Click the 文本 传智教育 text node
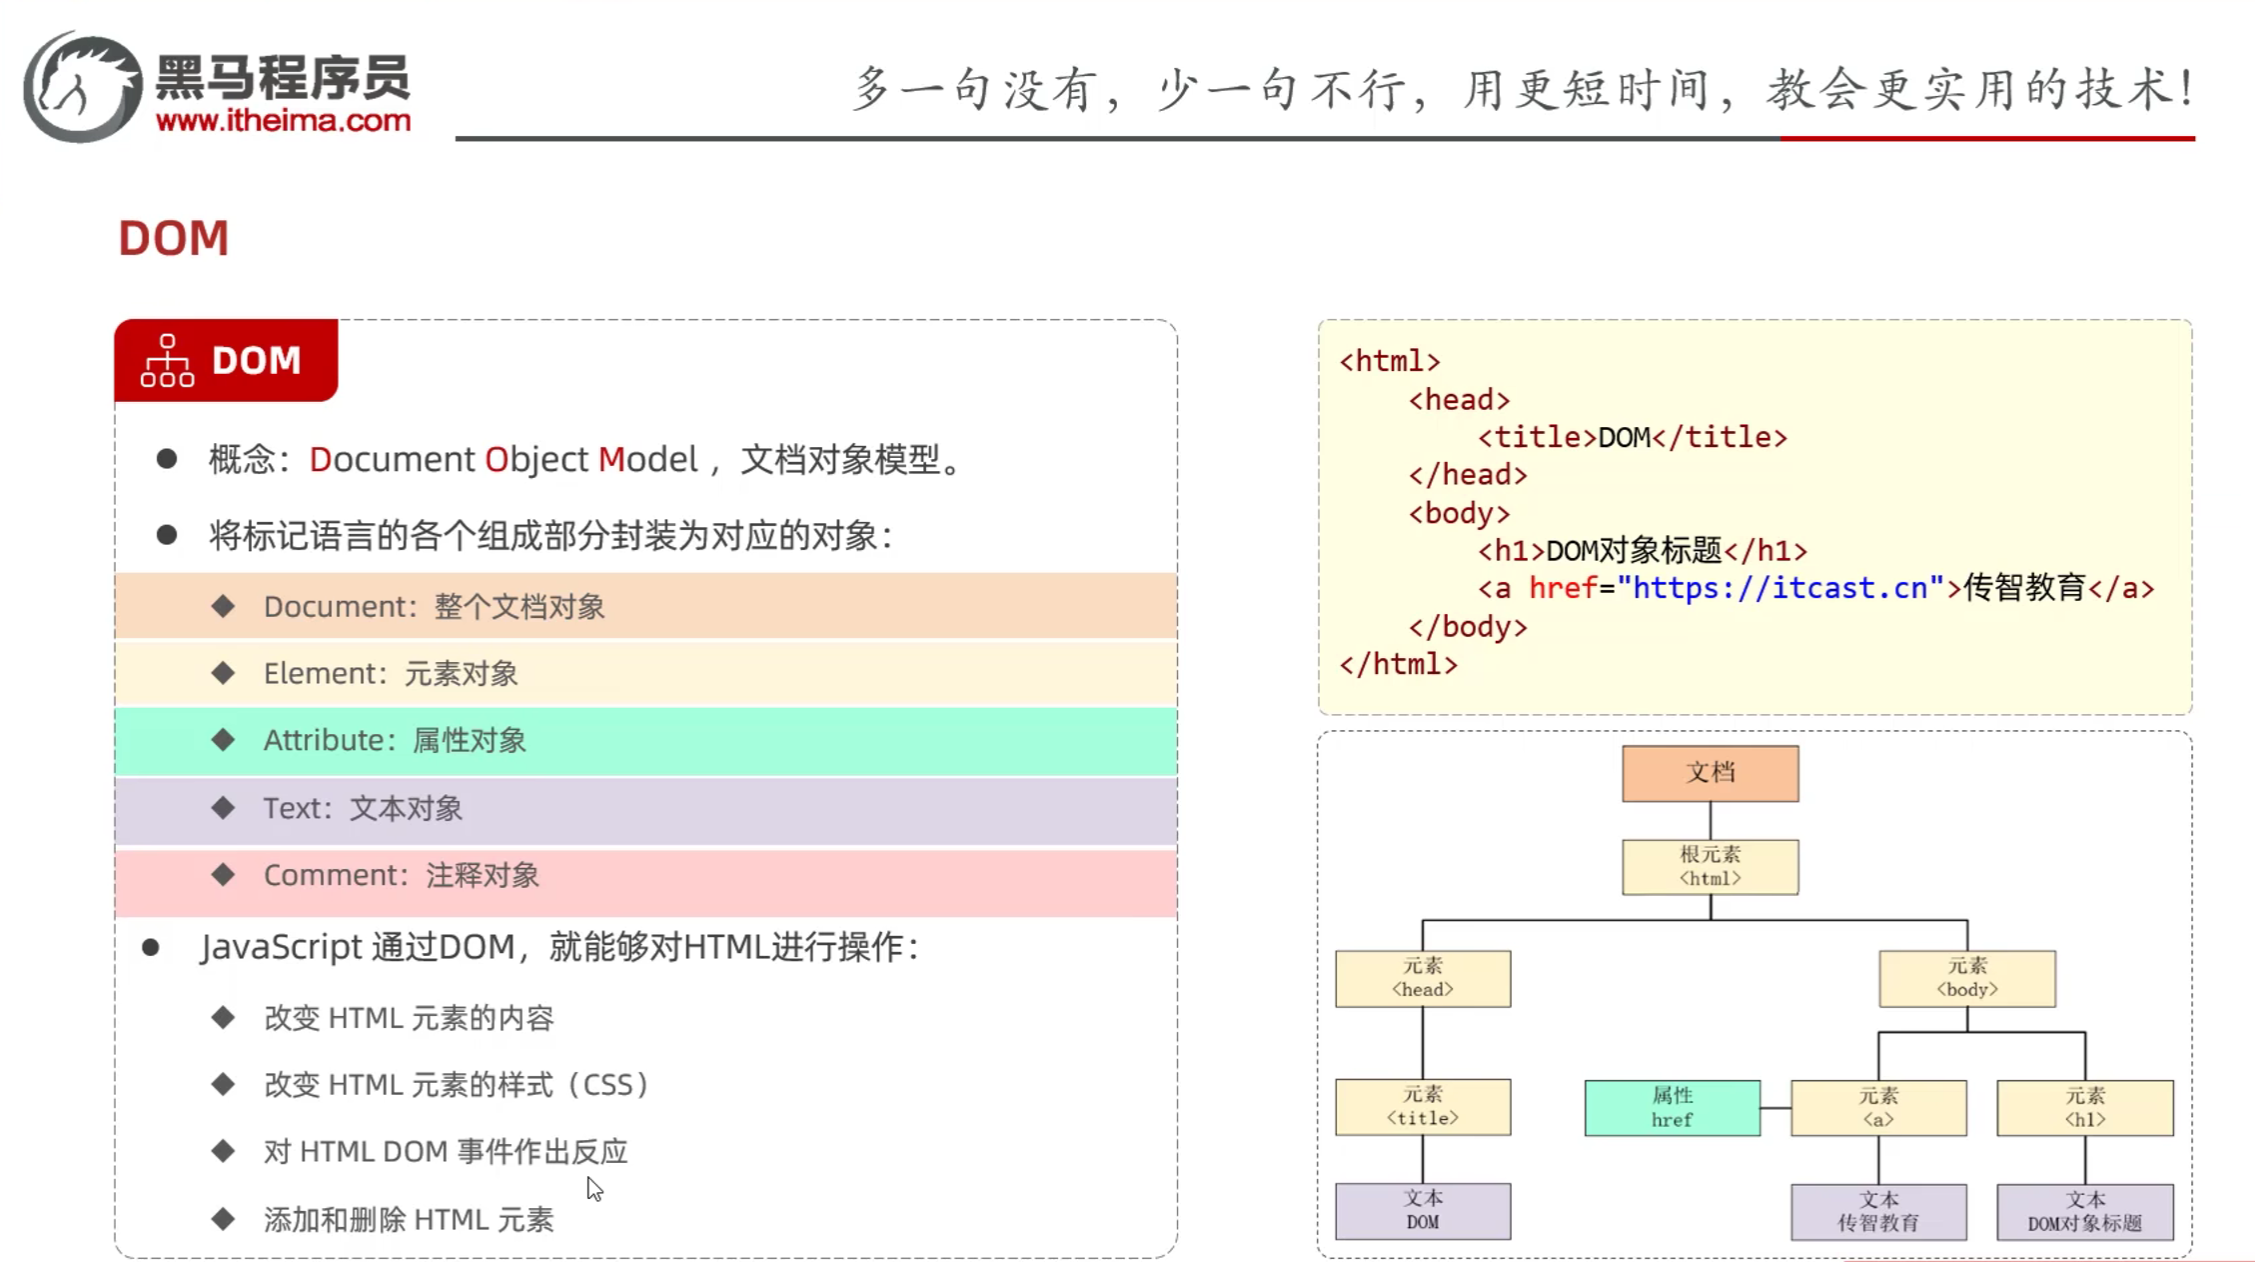Image resolution: width=2255 pixels, height=1262 pixels. [x=1878, y=1211]
